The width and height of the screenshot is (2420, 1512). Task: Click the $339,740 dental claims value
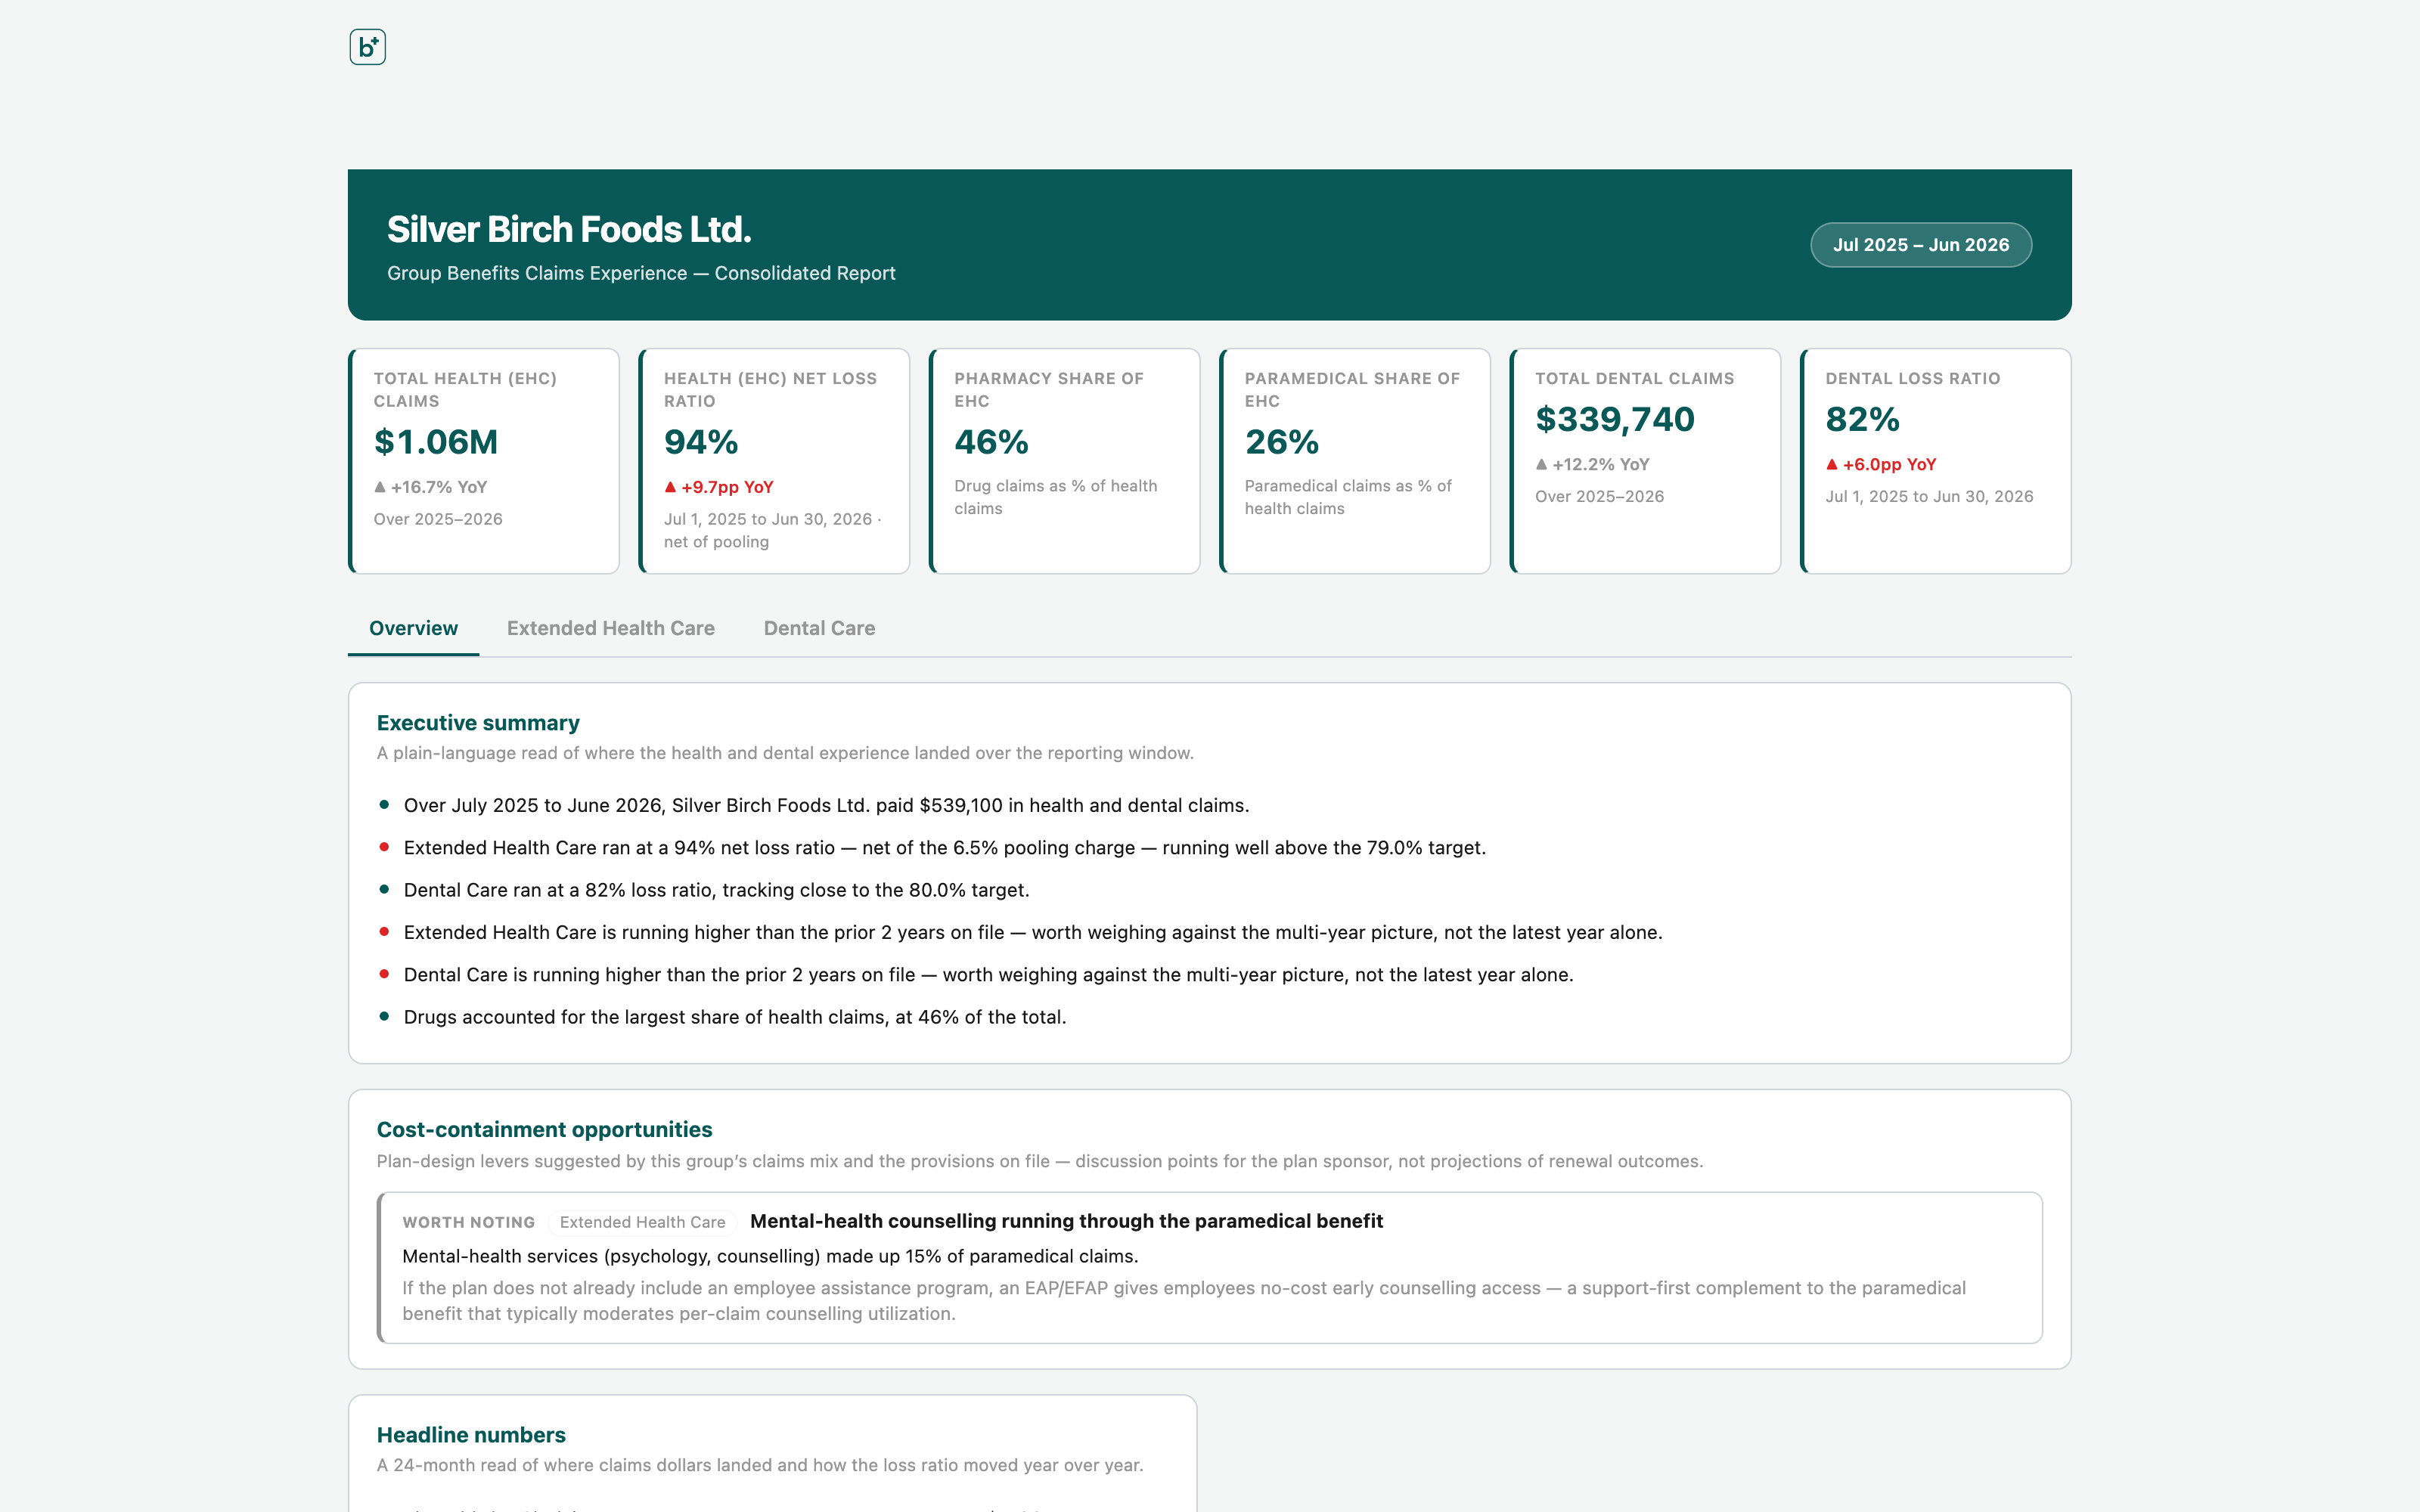tap(1615, 419)
